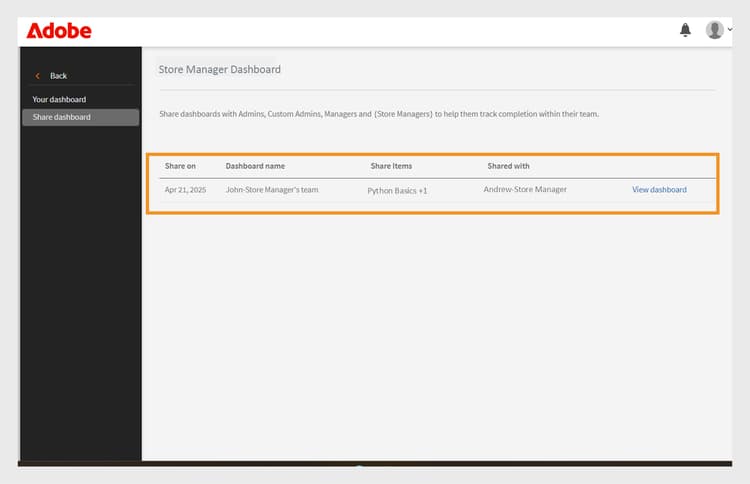Click the Apr 21, 2025 date cell
Screen dimensions: 750x484
185,190
